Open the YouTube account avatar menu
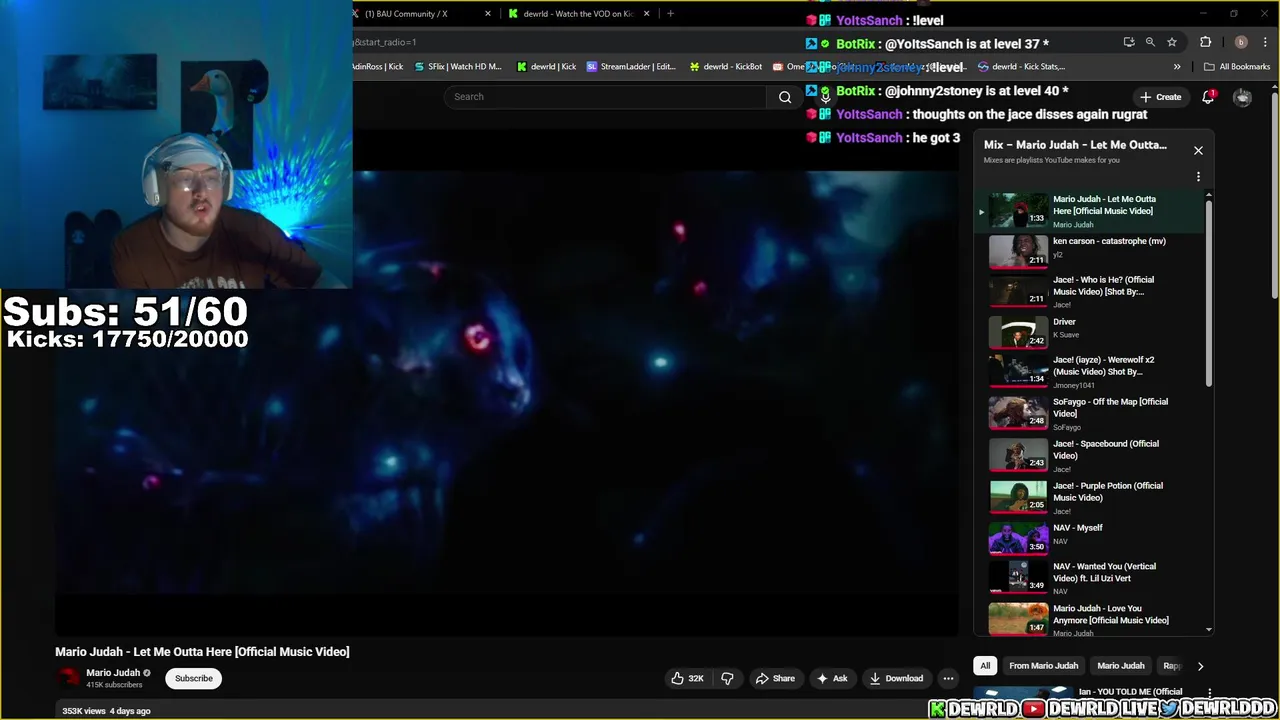This screenshot has width=1280, height=720. tap(1242, 97)
